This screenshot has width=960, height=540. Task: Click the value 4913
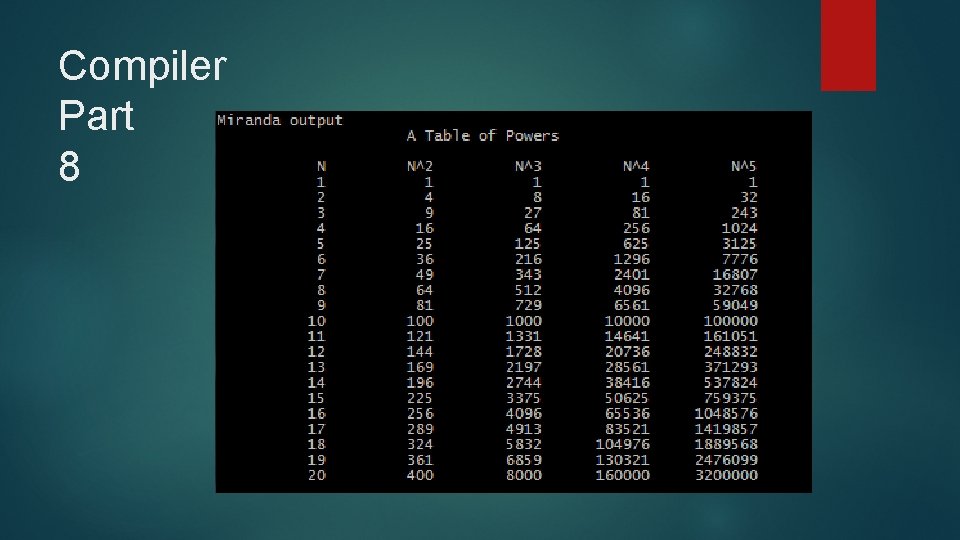[x=523, y=429]
